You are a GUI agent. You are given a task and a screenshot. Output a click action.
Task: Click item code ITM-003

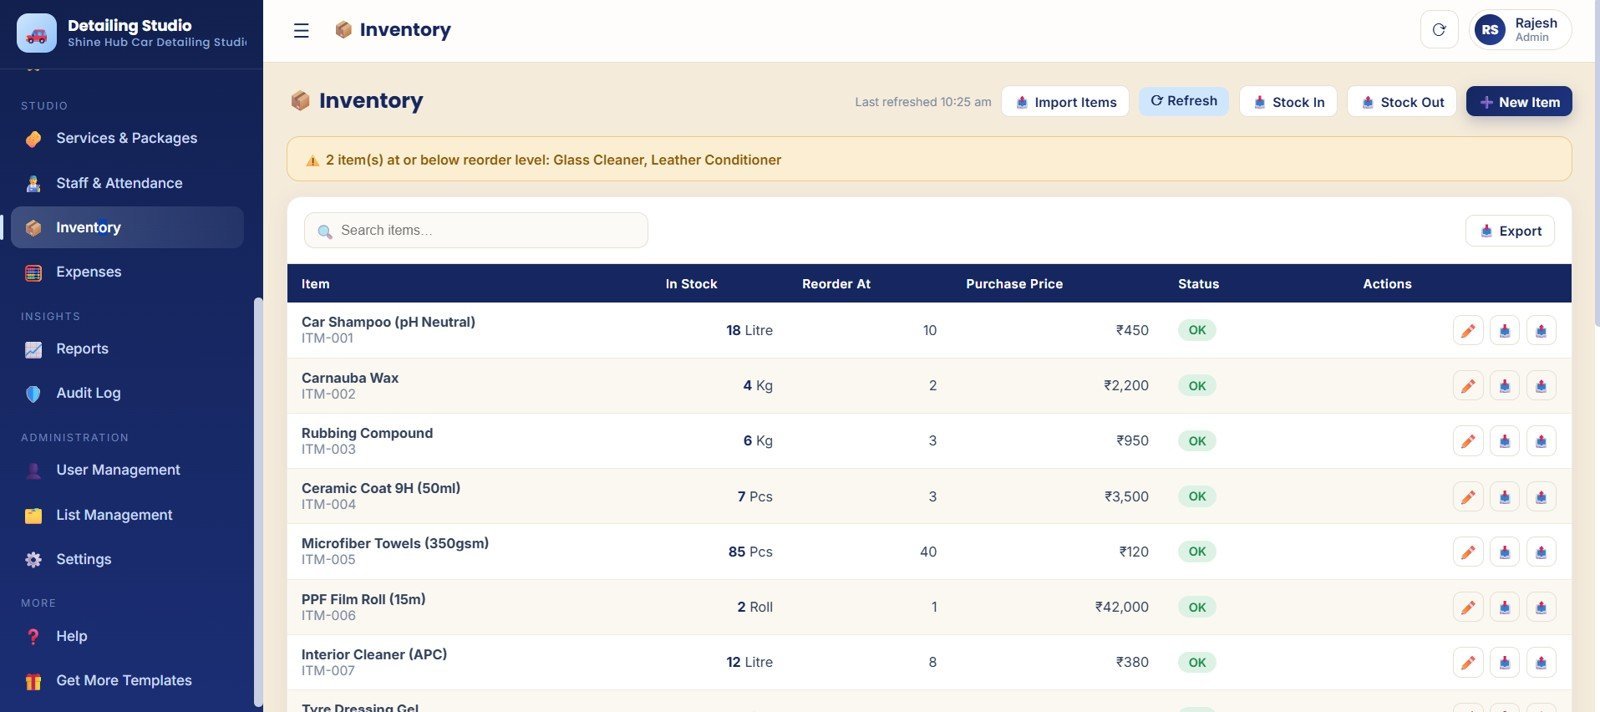(328, 450)
